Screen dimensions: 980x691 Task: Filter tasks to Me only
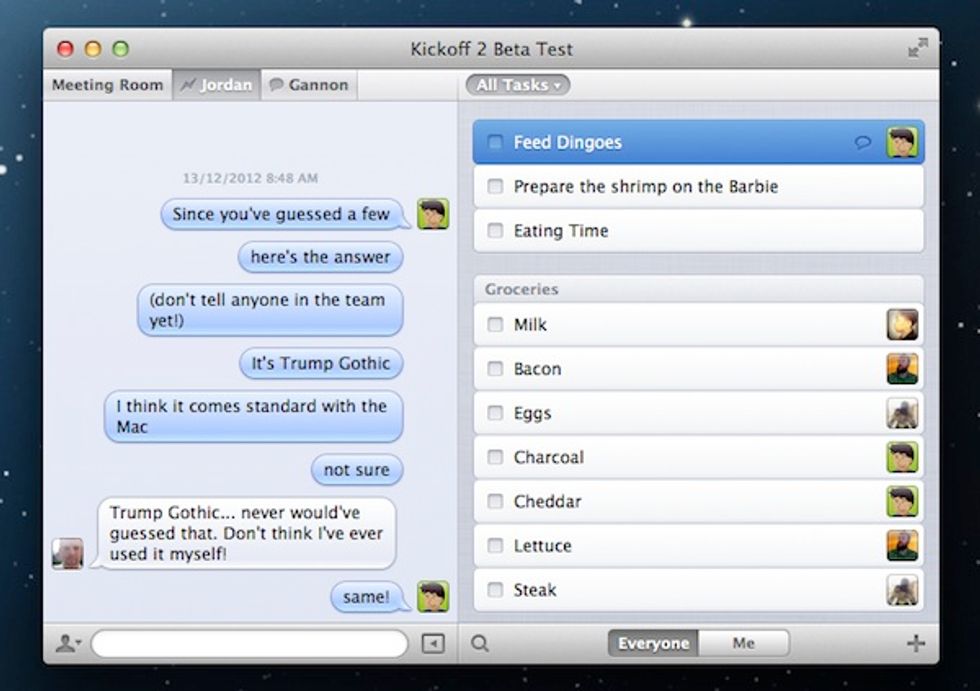[x=744, y=643]
